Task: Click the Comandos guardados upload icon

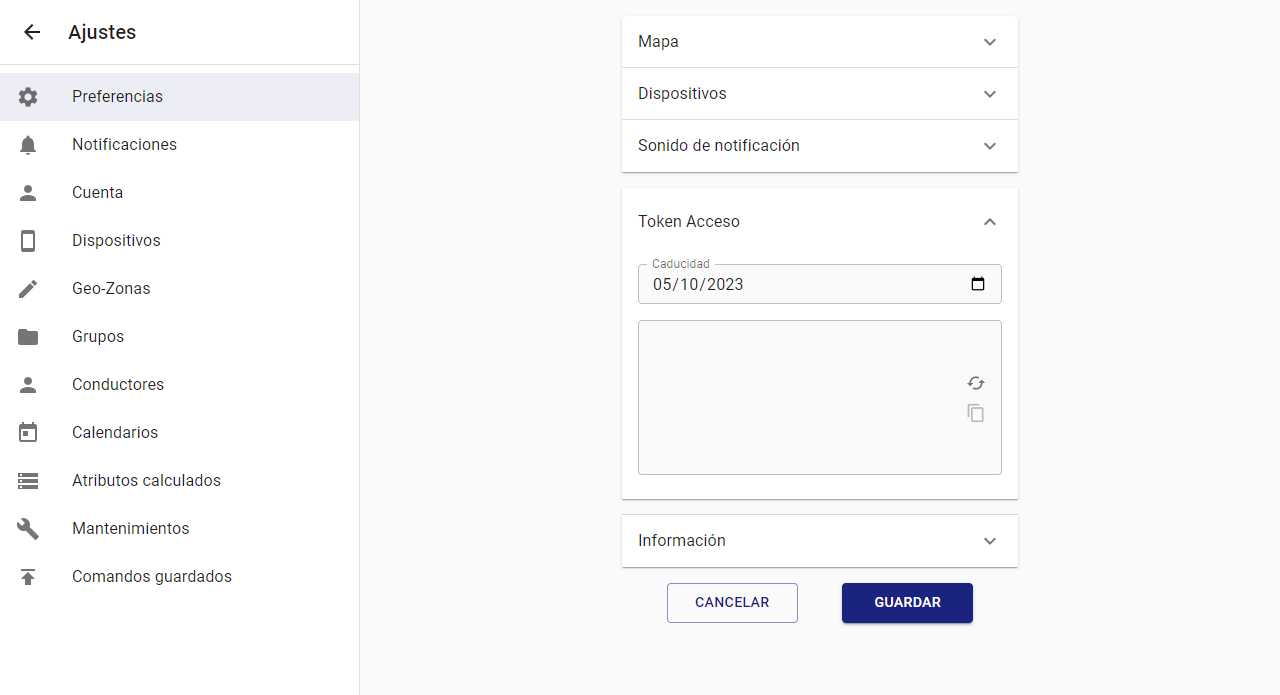Action: (28, 577)
